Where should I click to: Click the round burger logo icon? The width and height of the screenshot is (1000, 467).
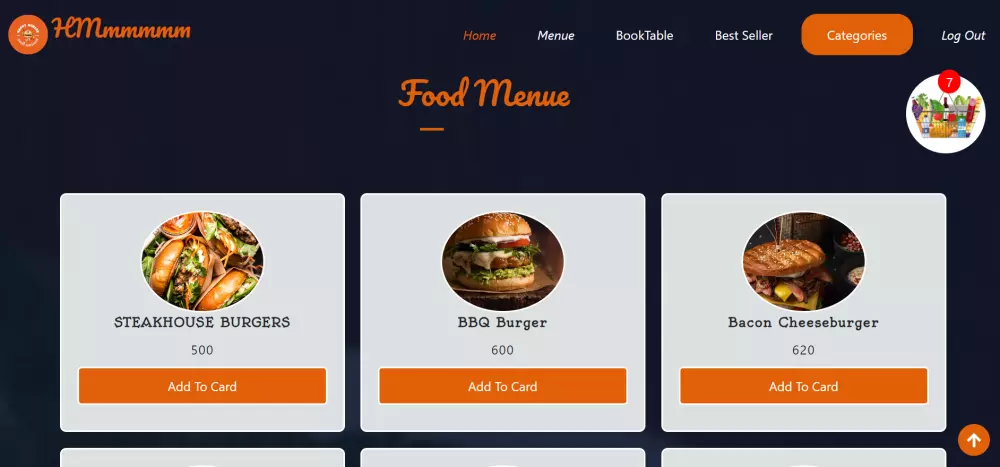point(28,34)
